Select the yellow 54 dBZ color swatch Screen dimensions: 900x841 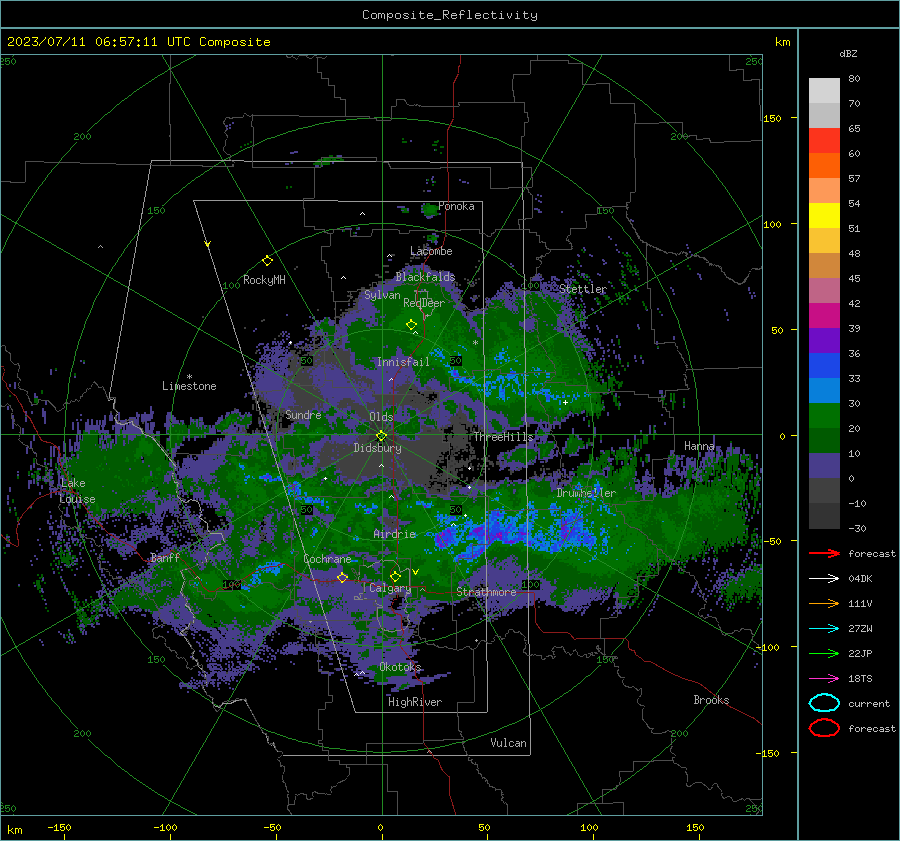pyautogui.click(x=824, y=216)
